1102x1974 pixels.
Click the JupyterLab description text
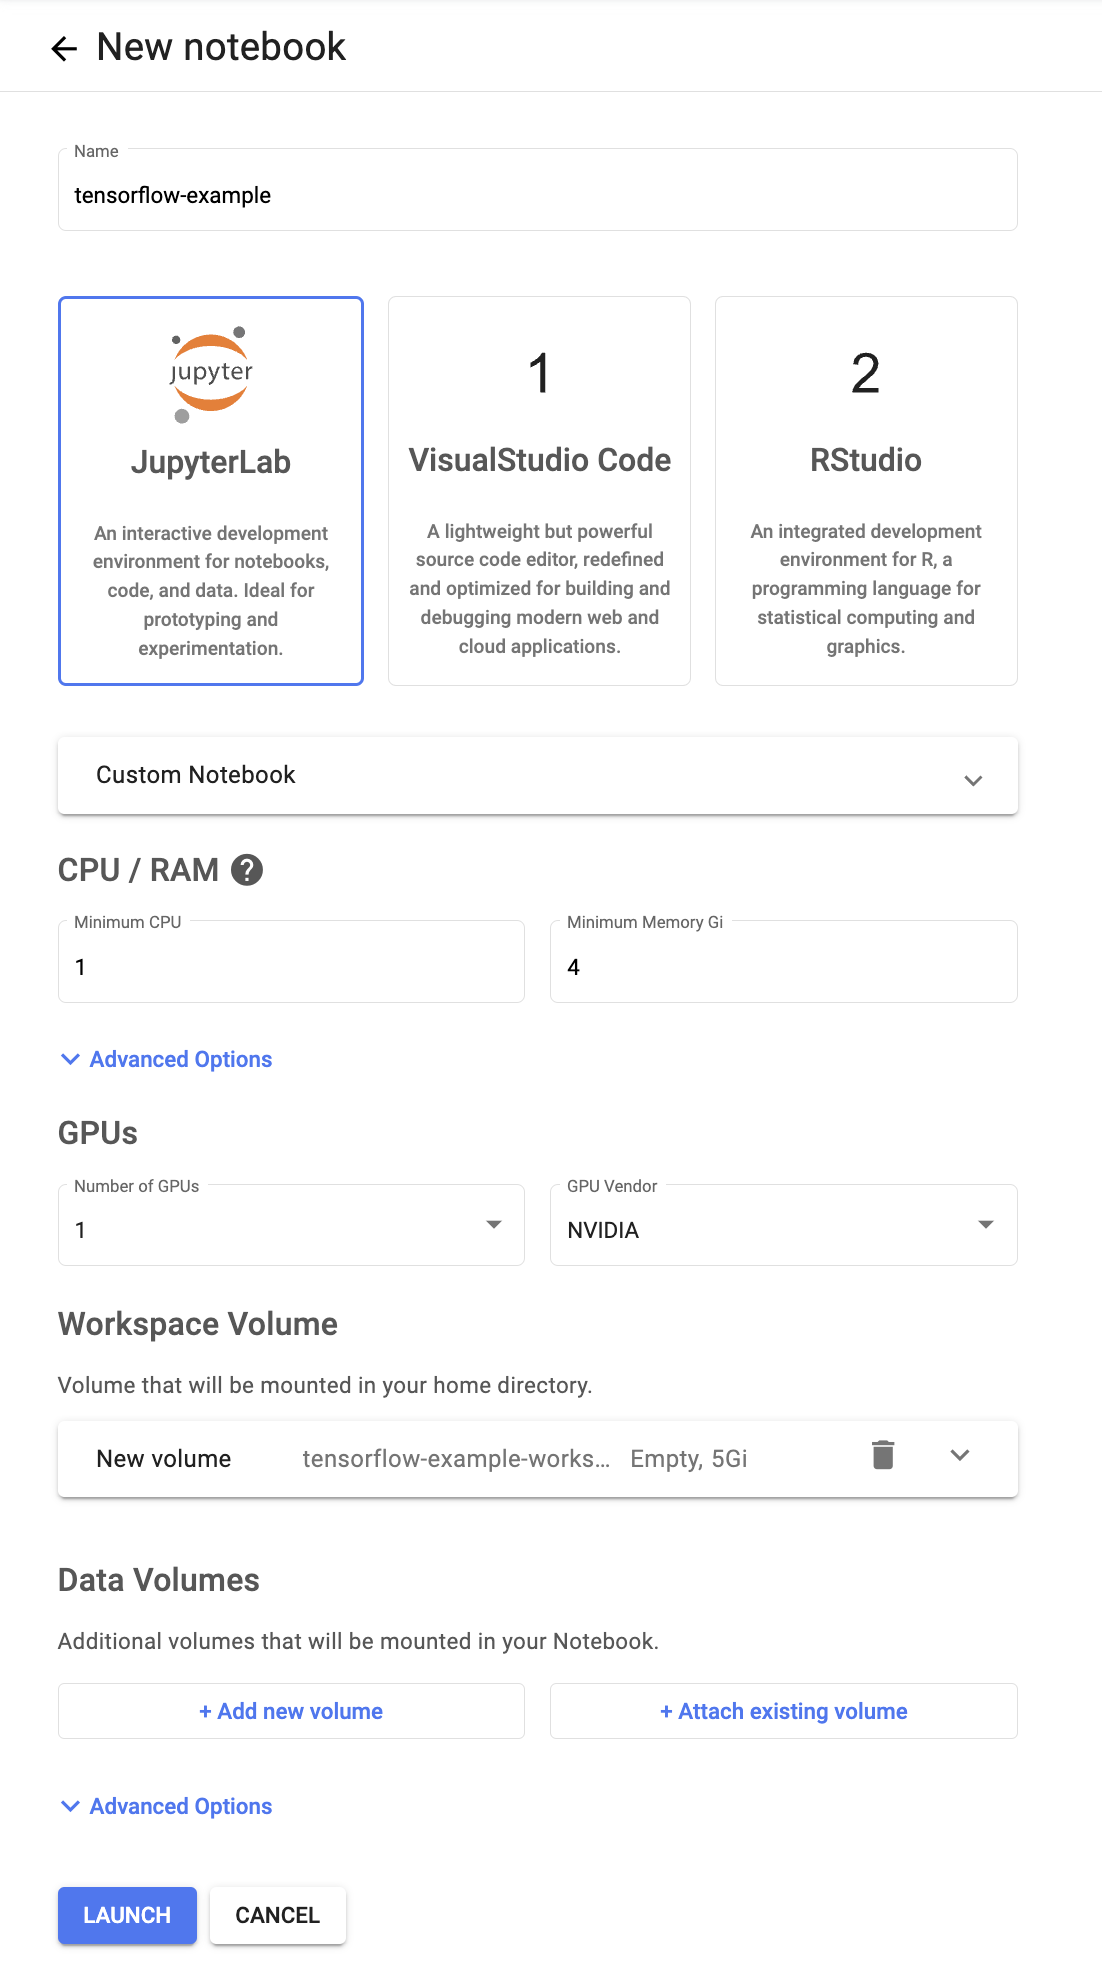(x=211, y=591)
